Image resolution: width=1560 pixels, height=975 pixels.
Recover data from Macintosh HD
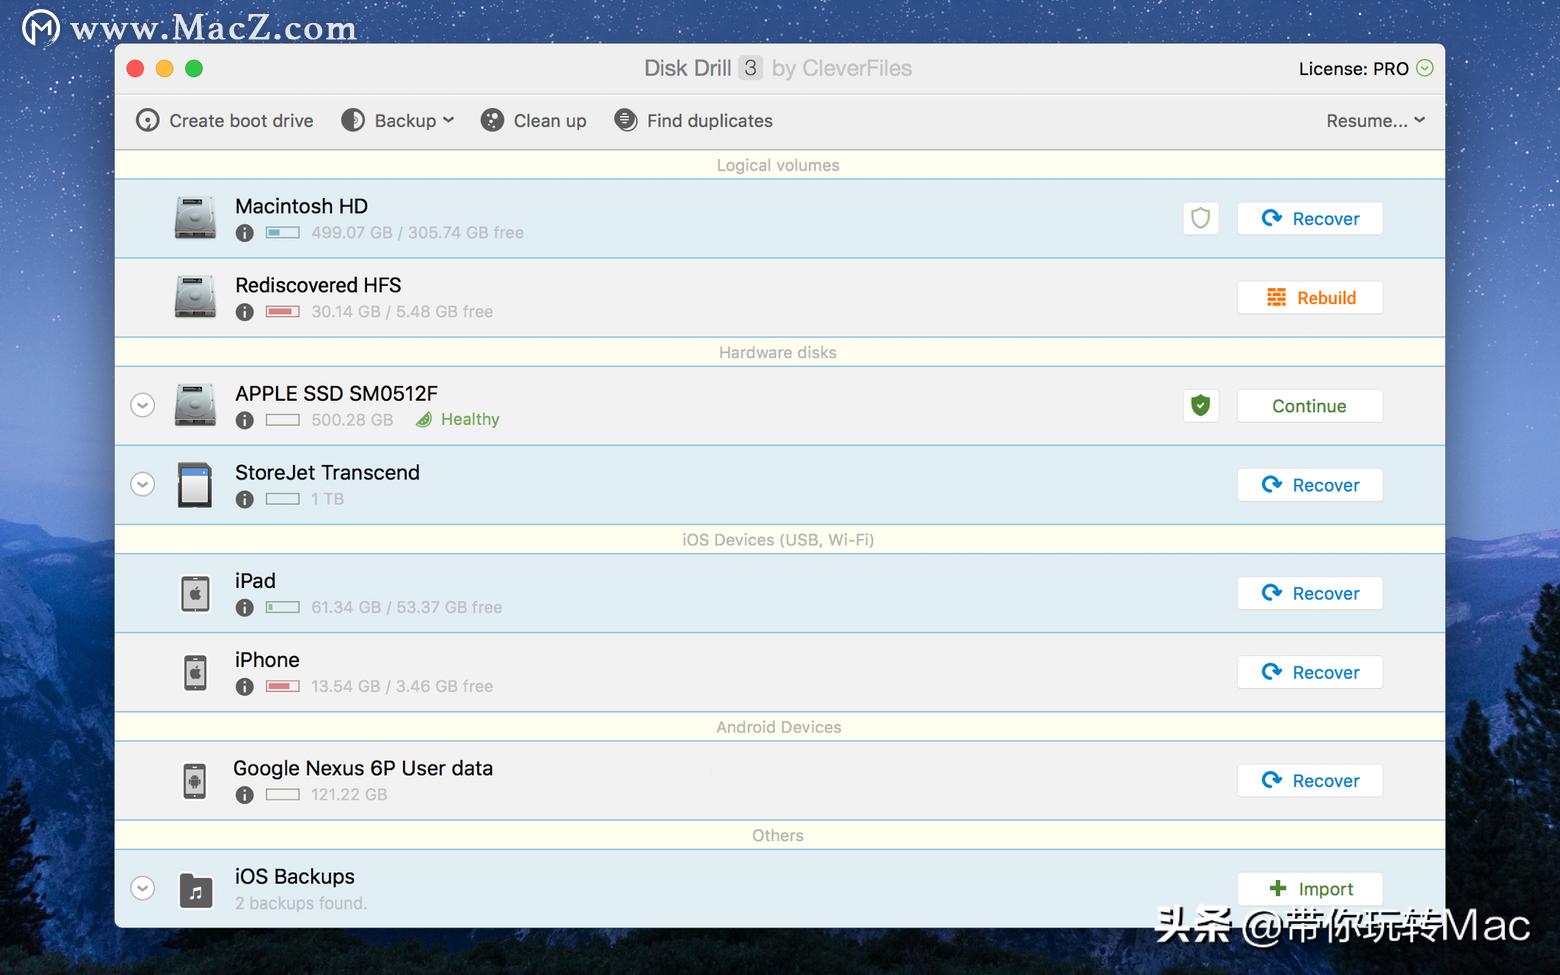click(1310, 218)
